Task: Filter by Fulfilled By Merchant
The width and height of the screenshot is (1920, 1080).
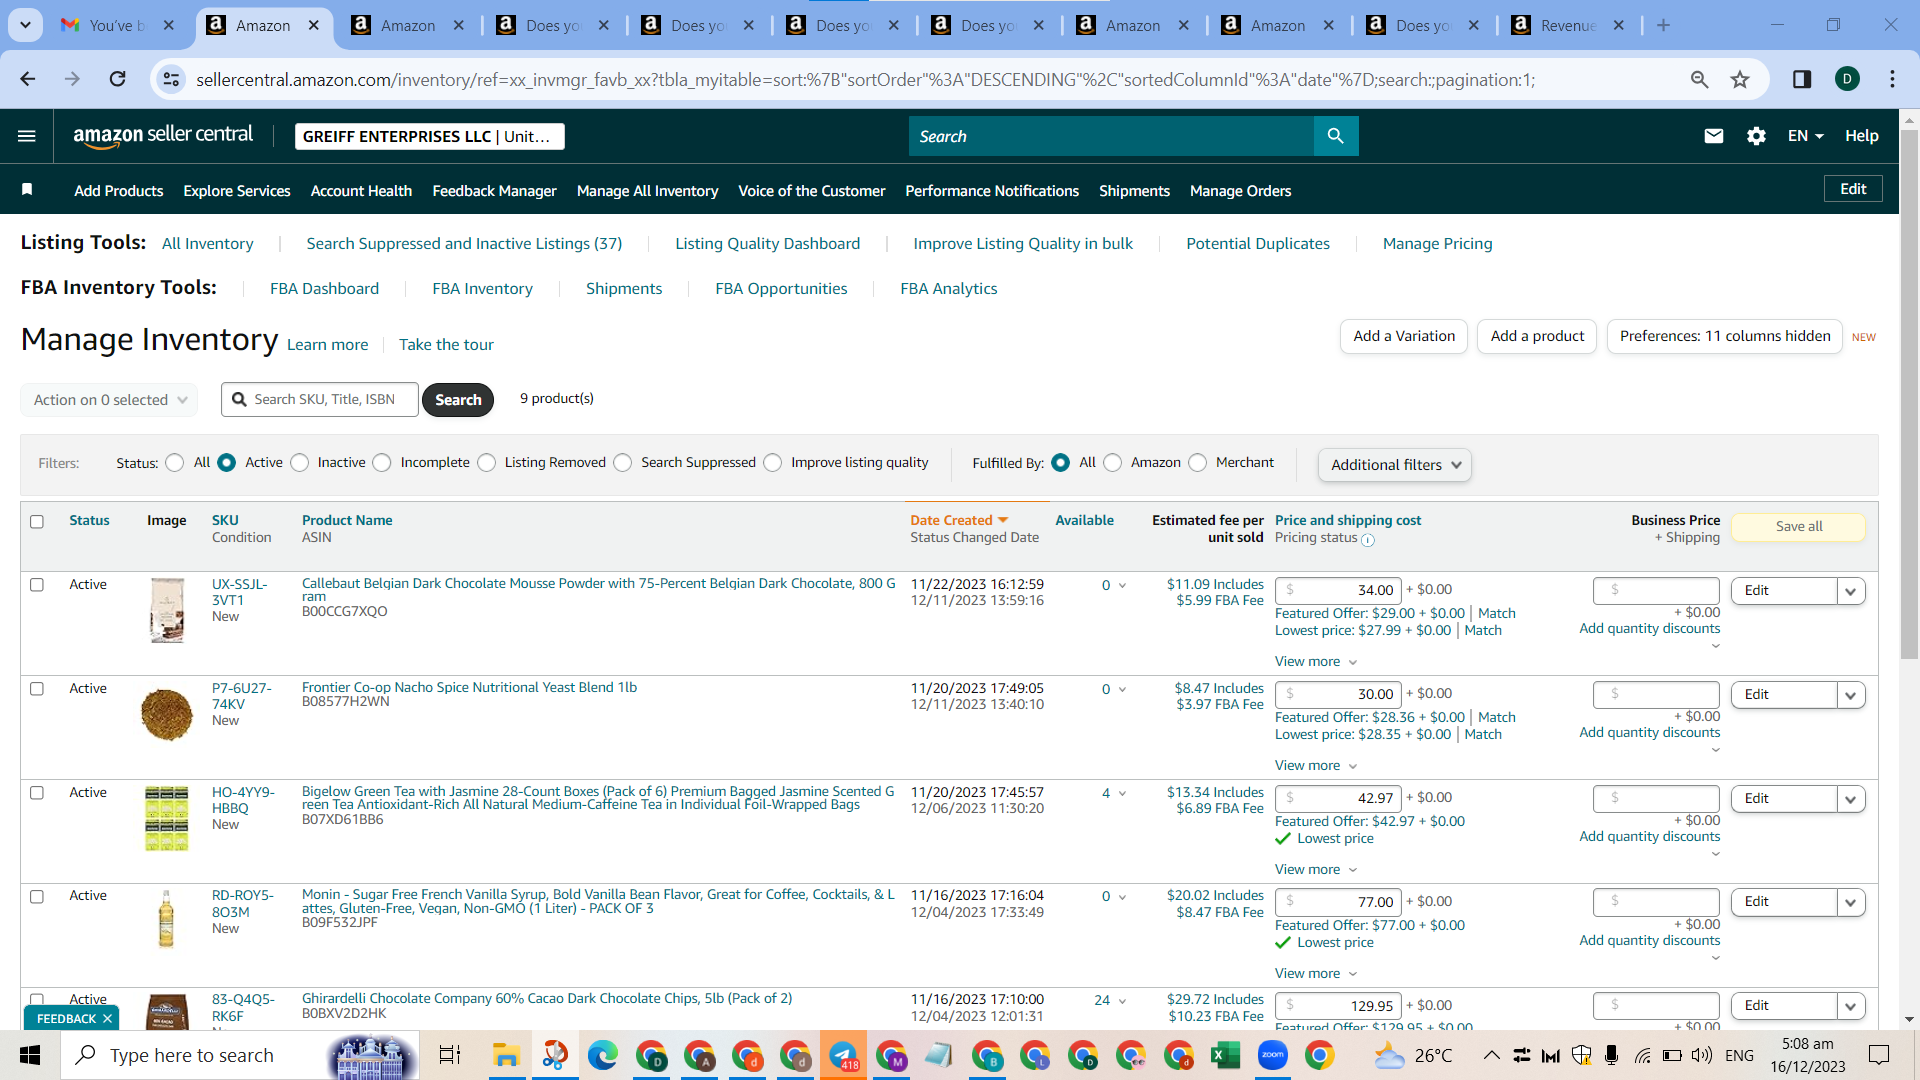Action: point(1198,463)
